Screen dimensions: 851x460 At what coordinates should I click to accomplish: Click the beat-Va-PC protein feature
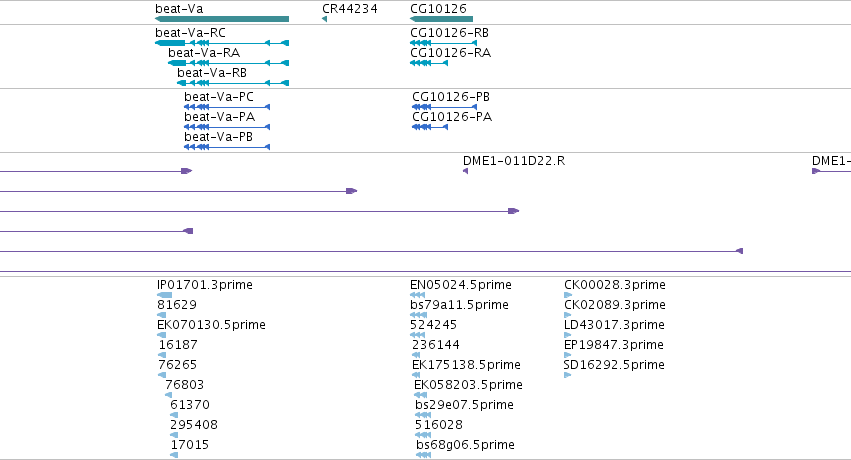pos(227,107)
